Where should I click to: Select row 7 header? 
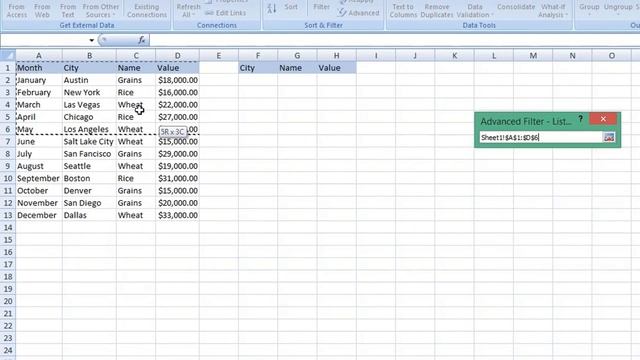[x=8, y=142]
